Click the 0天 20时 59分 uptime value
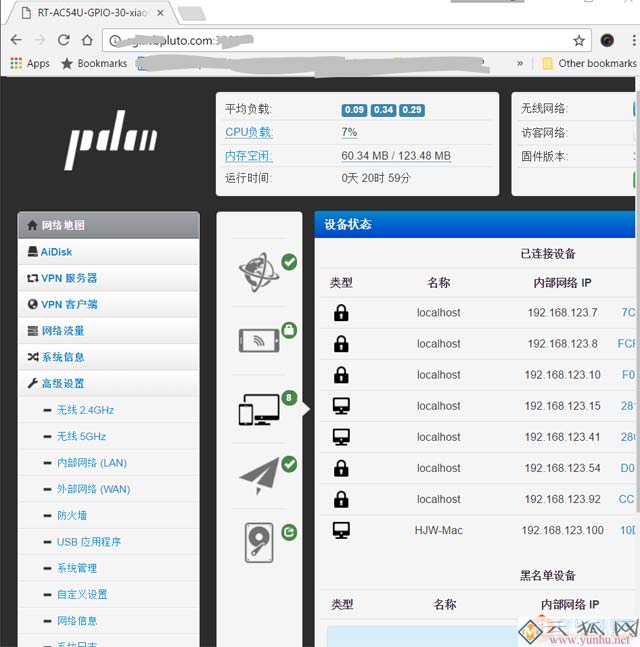Viewport: 640px width, 647px height. click(376, 178)
